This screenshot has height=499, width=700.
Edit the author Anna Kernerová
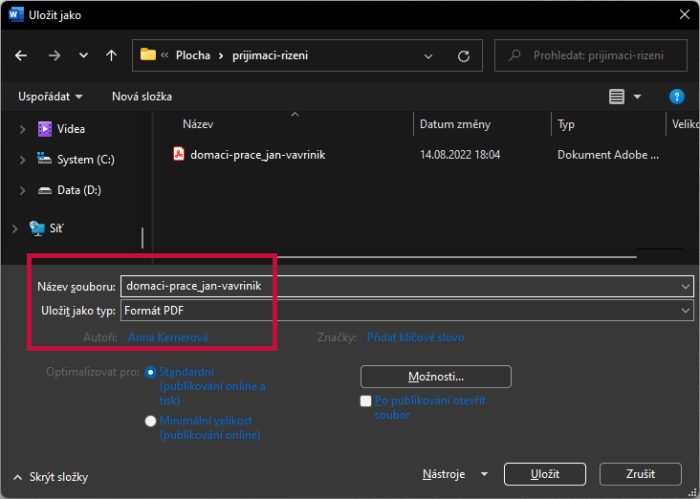point(168,337)
